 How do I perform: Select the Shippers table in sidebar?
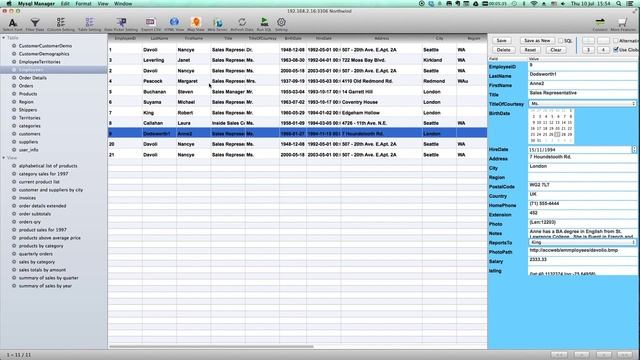click(28, 110)
